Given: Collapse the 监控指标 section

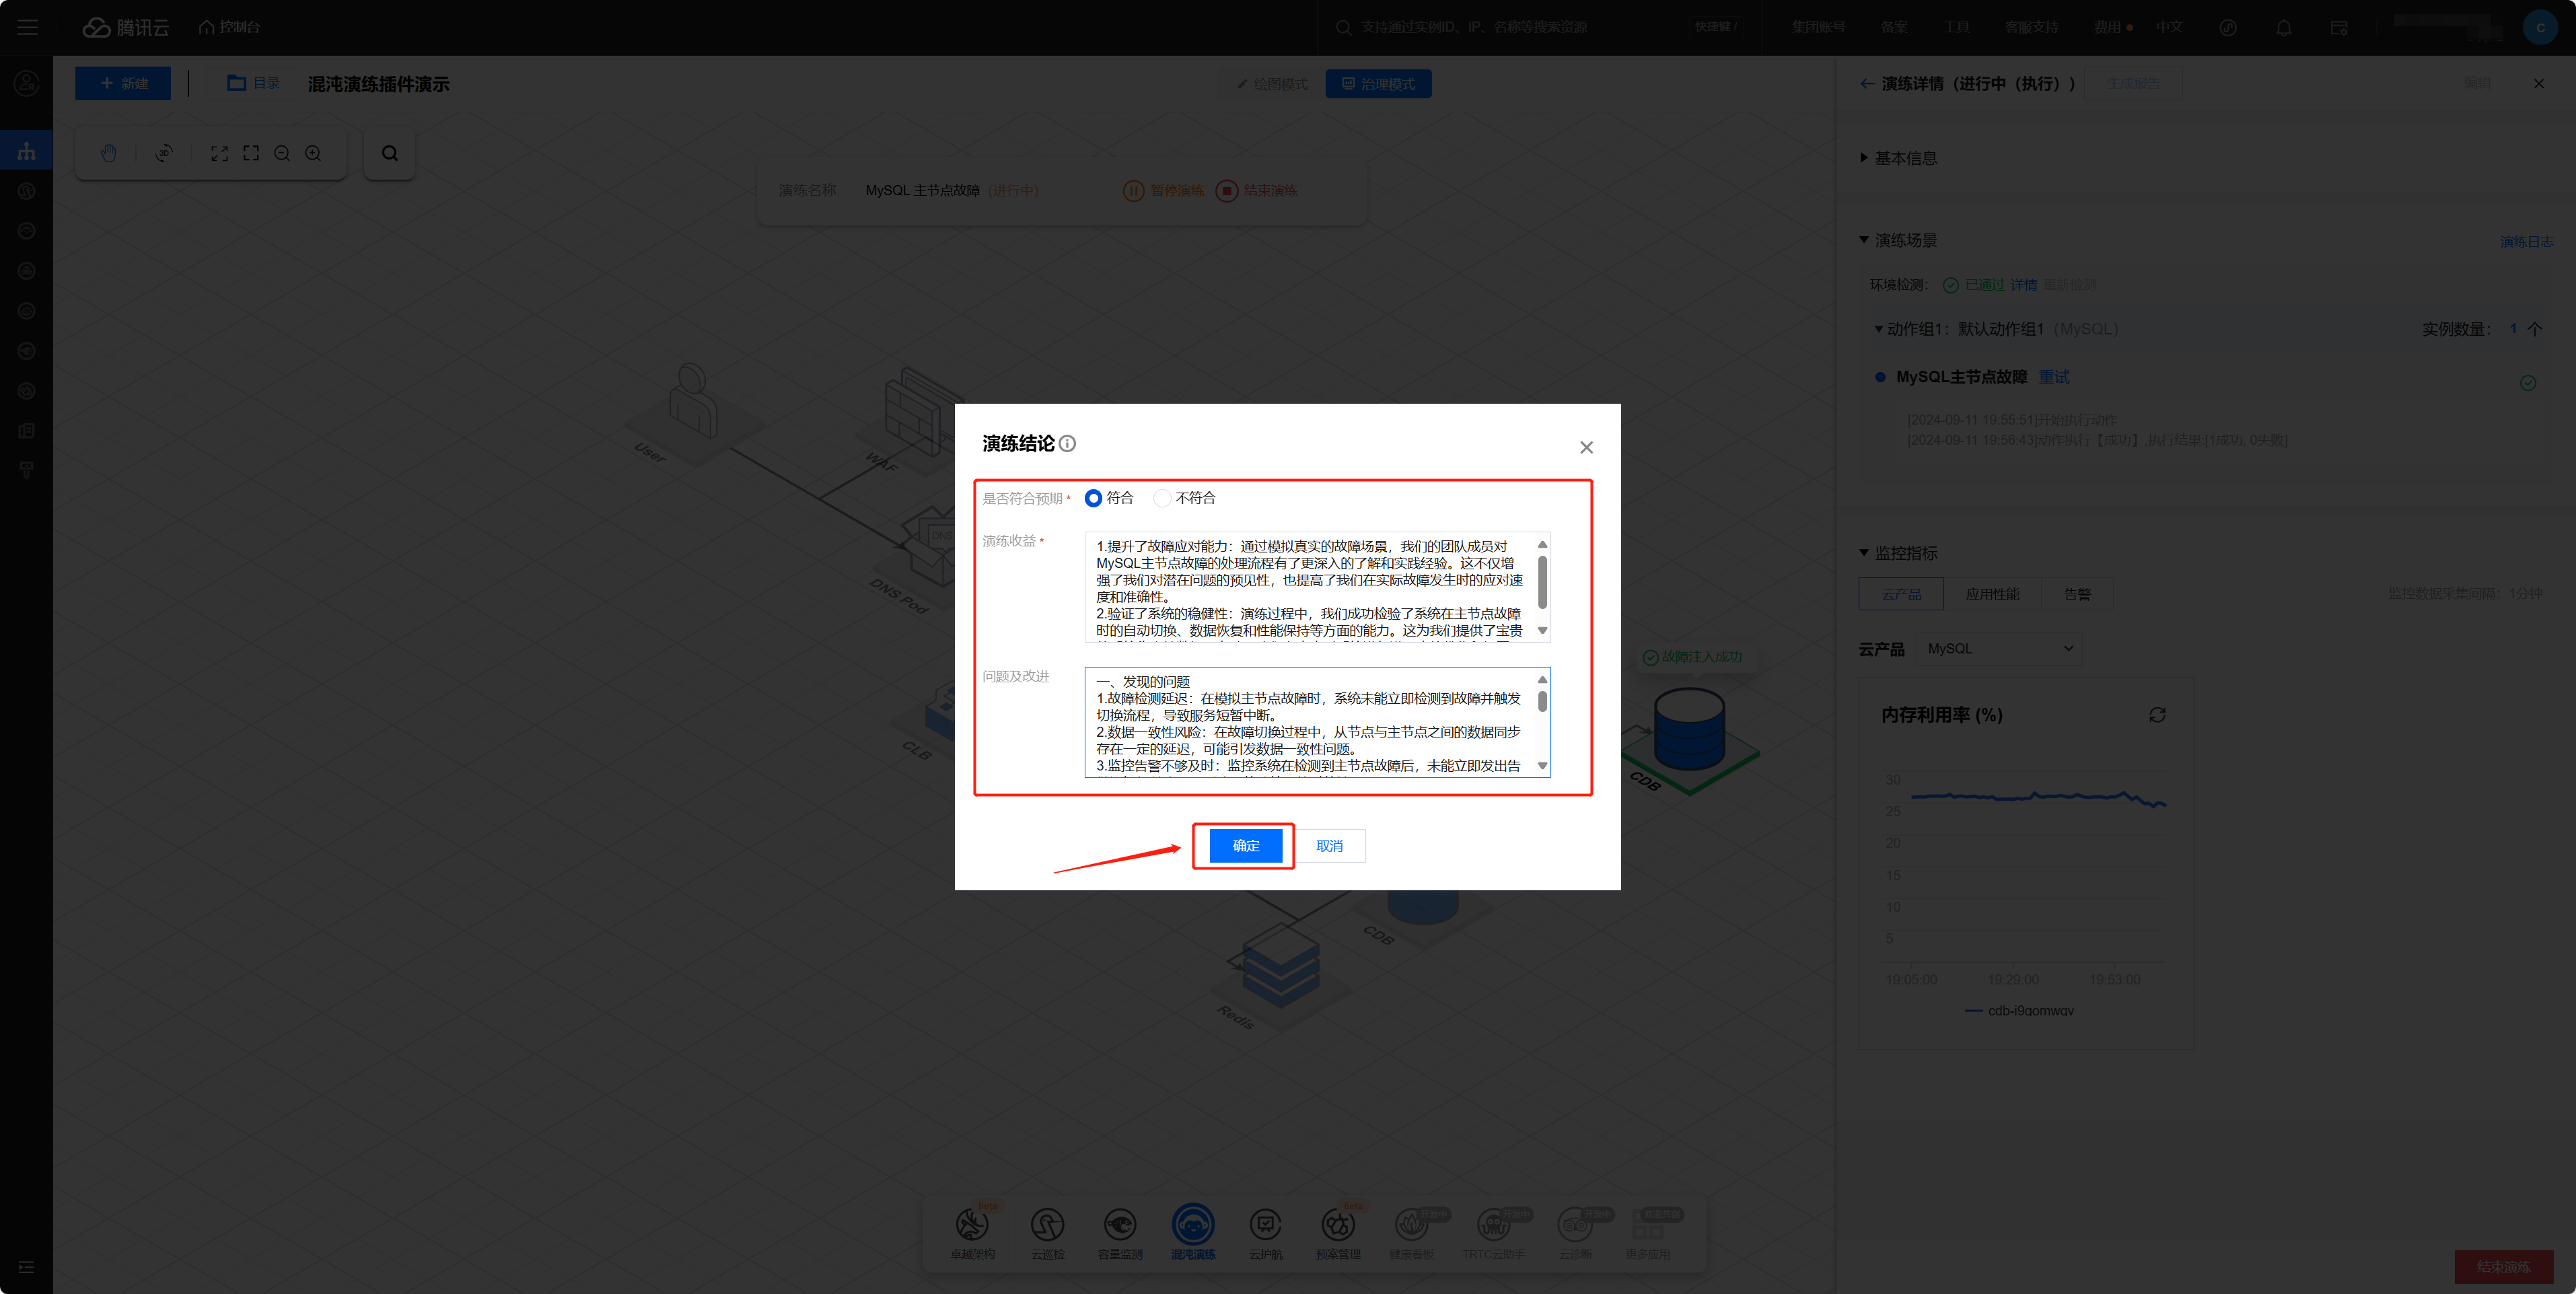Looking at the screenshot, I should coord(1898,553).
